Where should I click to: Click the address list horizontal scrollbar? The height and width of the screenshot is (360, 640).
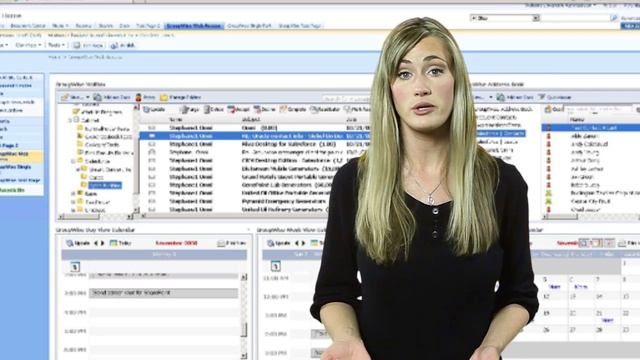tap(591, 217)
